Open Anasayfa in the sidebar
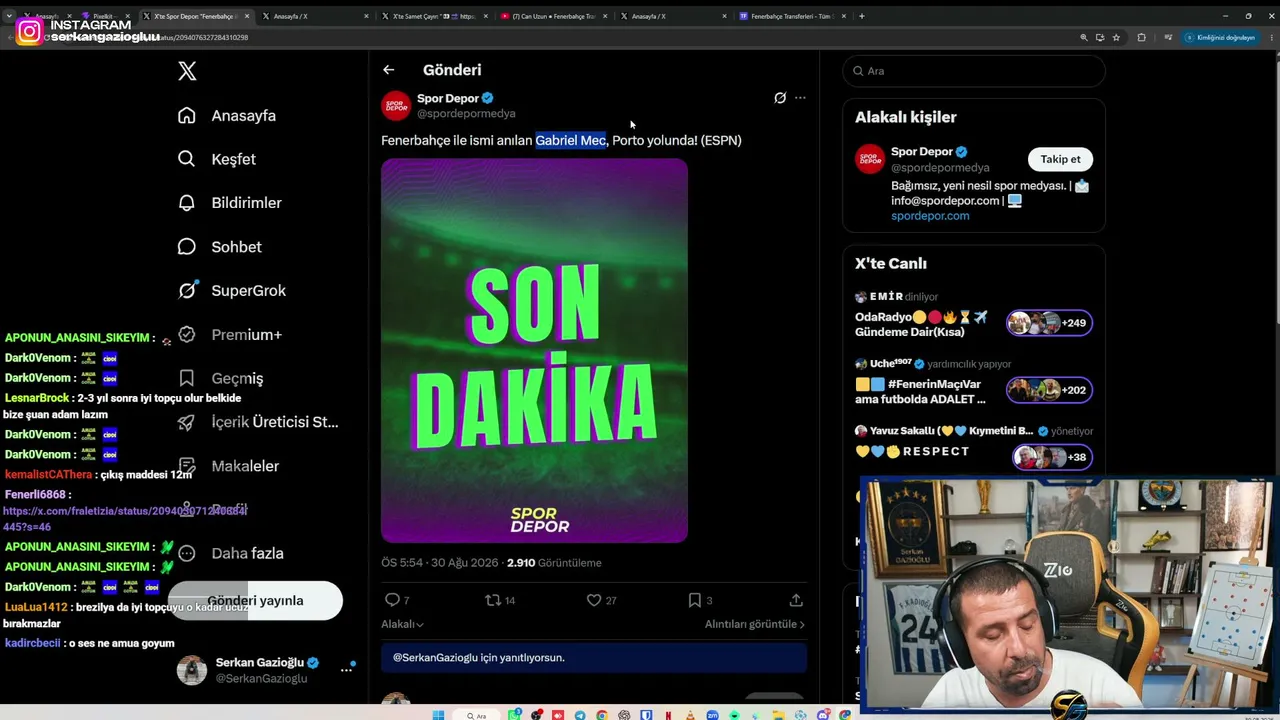1280x720 pixels. coord(243,116)
